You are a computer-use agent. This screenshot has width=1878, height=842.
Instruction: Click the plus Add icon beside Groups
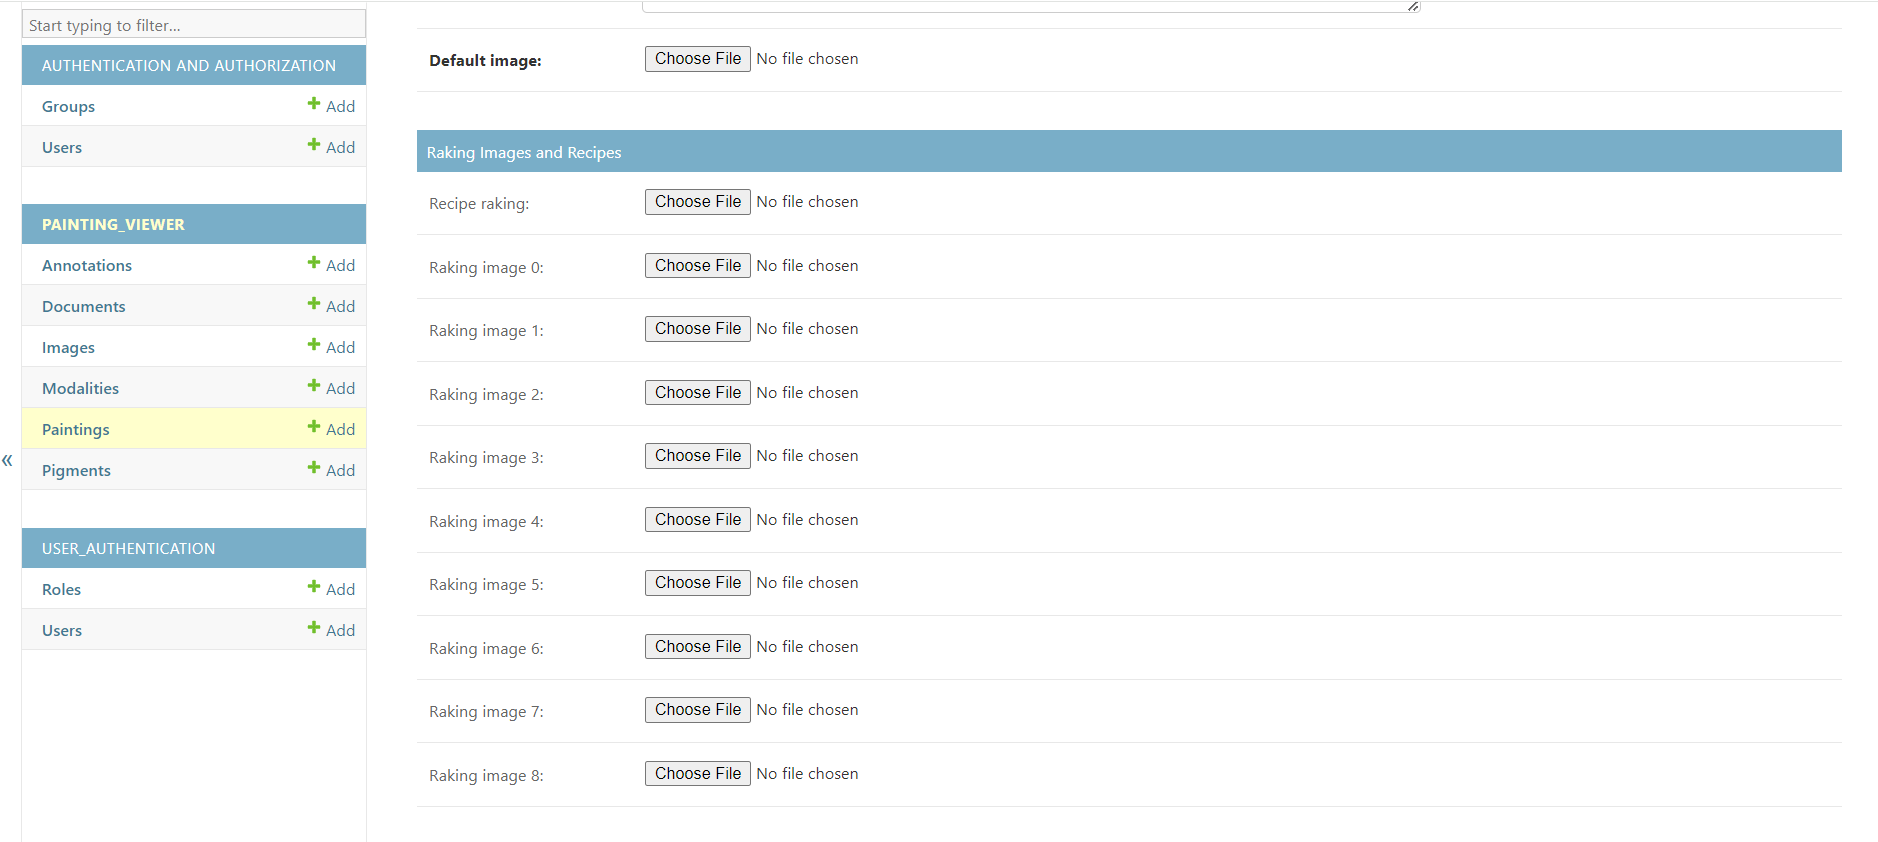tap(314, 104)
